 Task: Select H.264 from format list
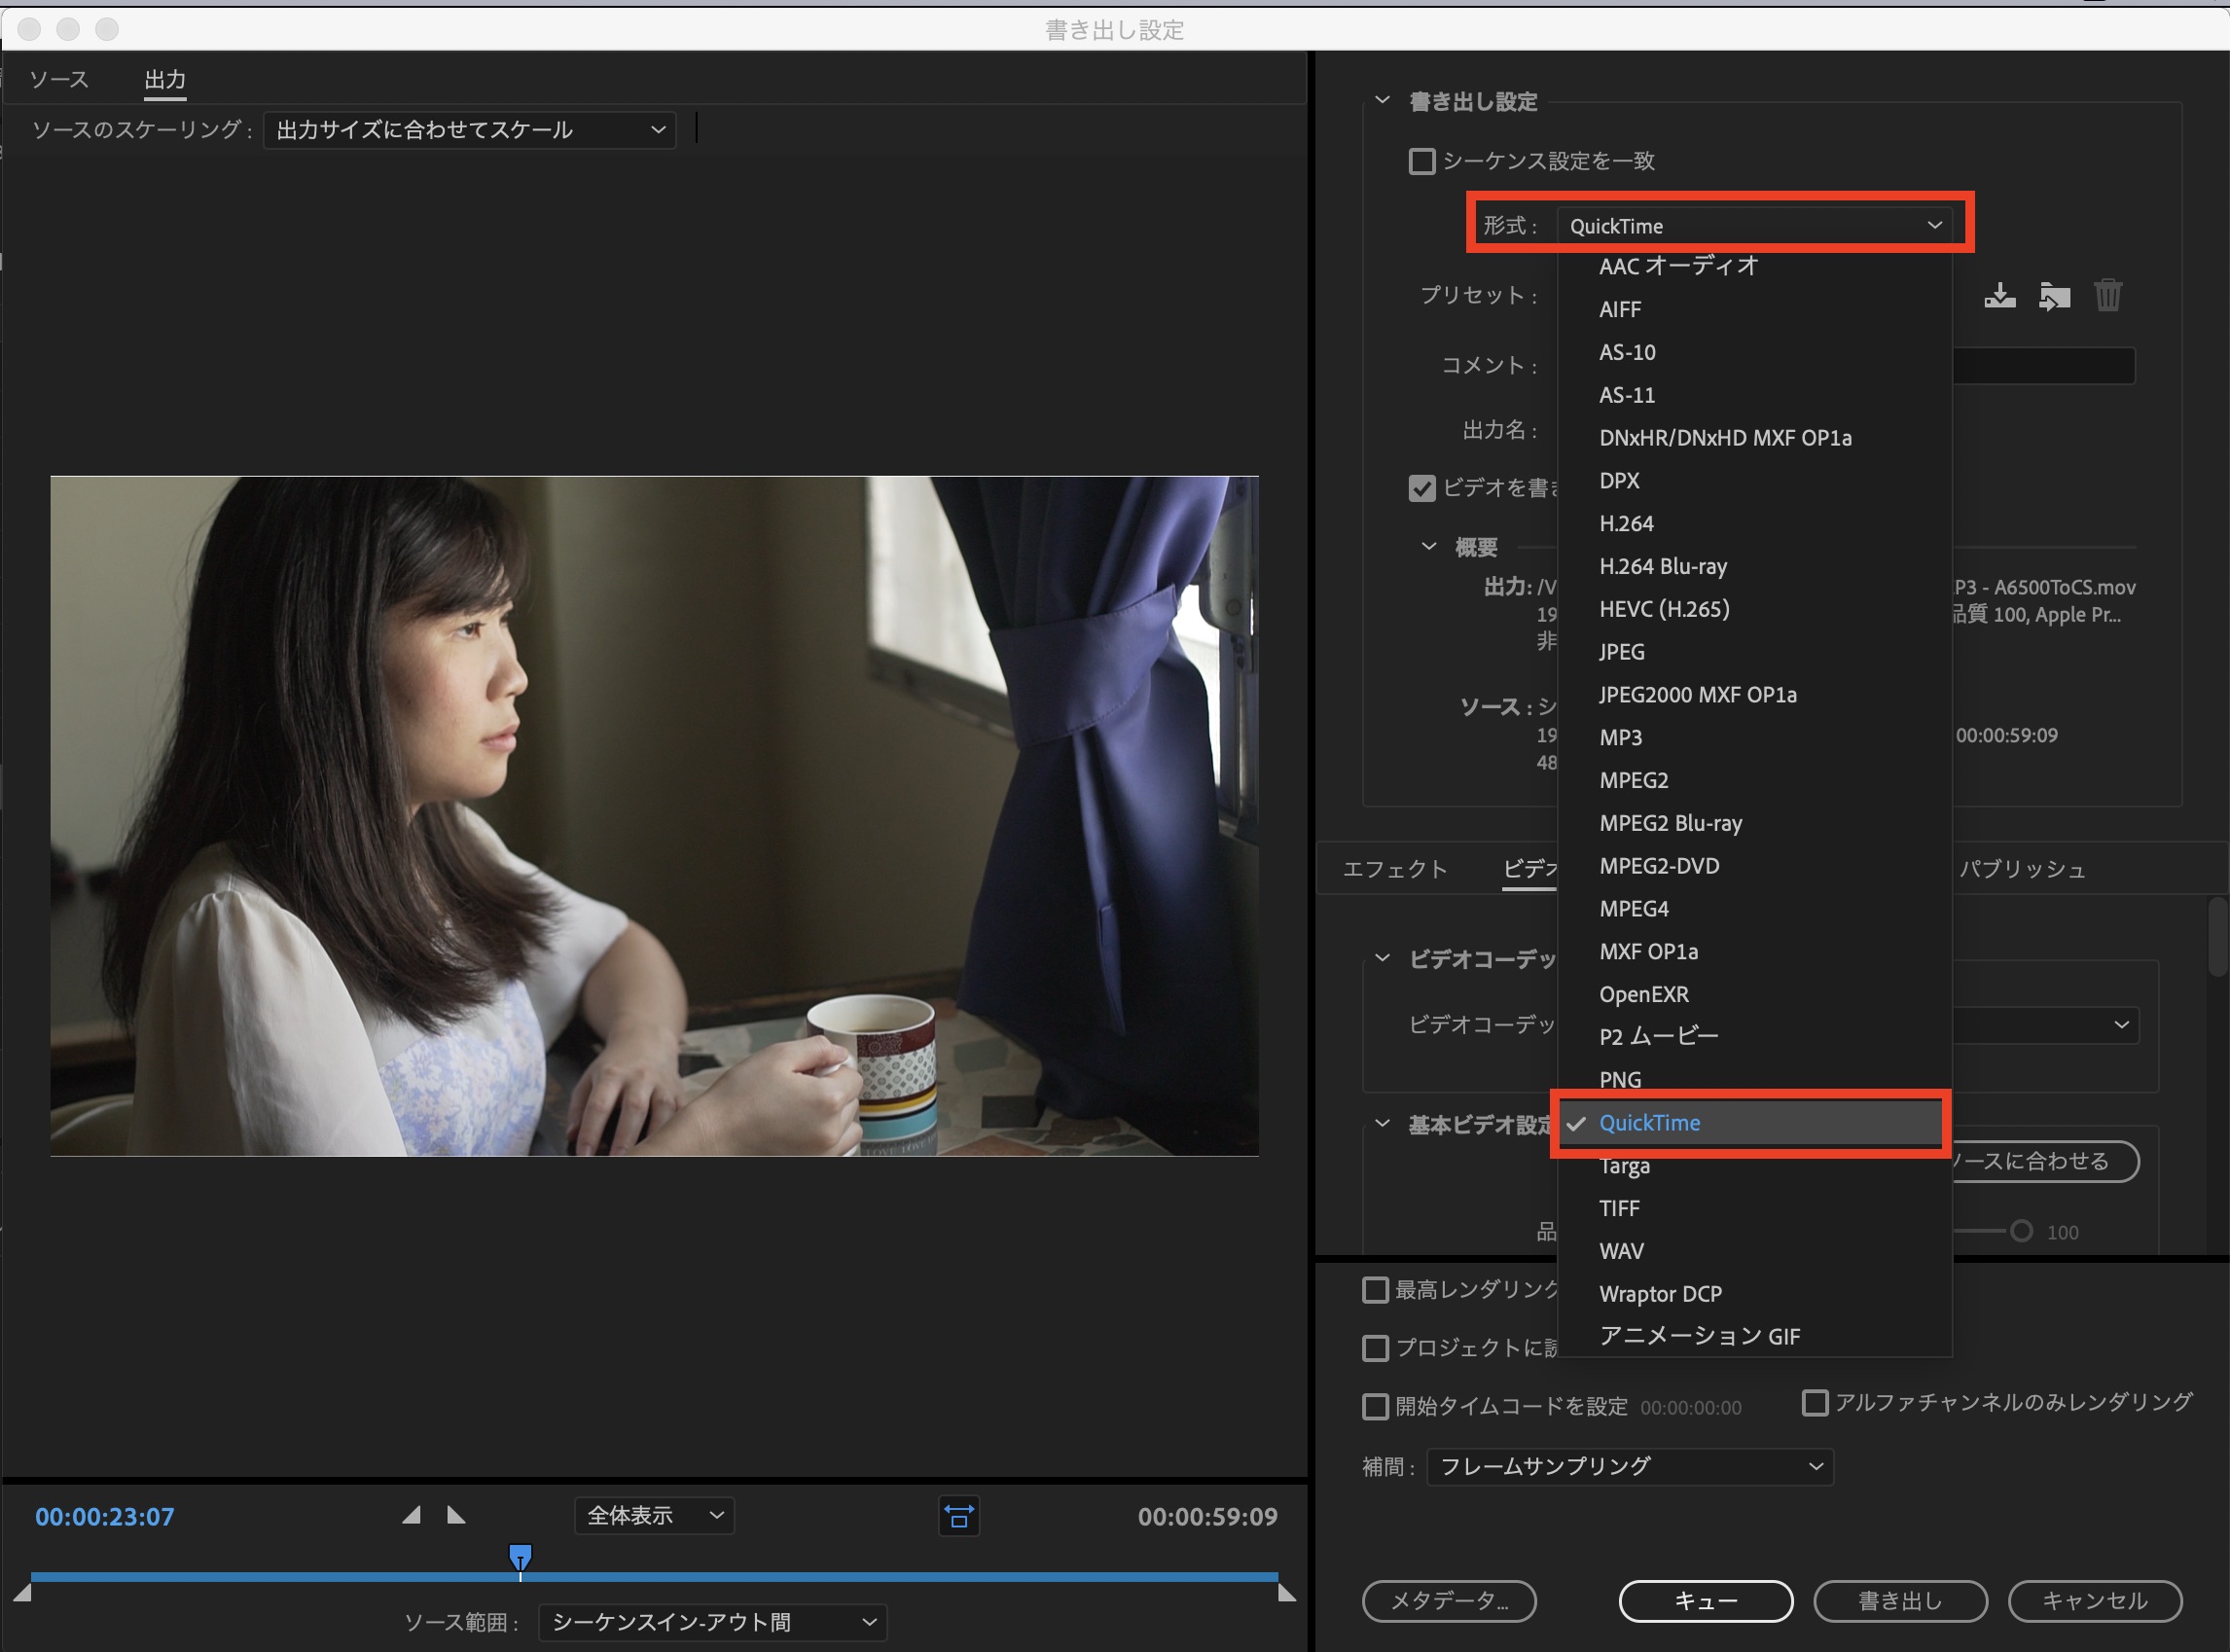[x=1626, y=523]
